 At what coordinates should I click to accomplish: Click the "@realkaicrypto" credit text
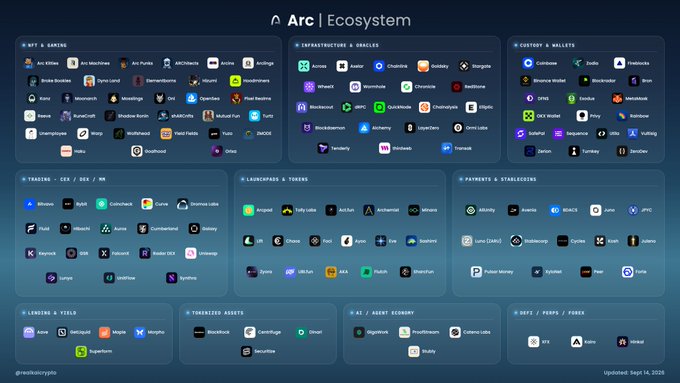[x=36, y=373]
